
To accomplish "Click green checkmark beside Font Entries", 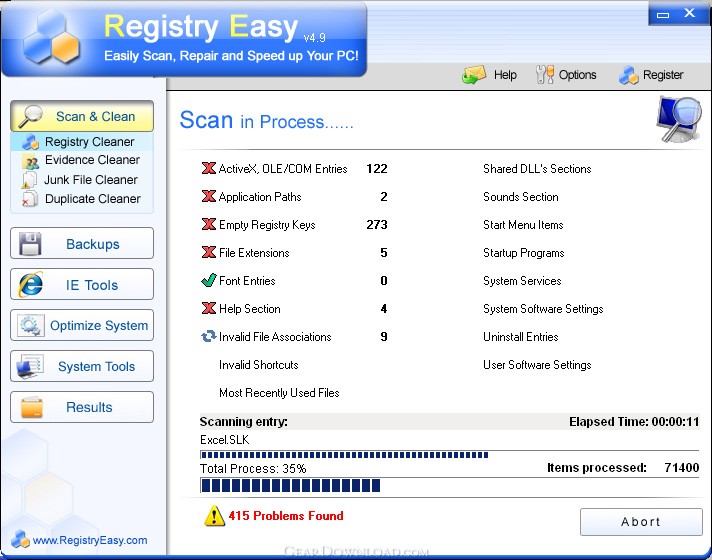I will pos(208,280).
